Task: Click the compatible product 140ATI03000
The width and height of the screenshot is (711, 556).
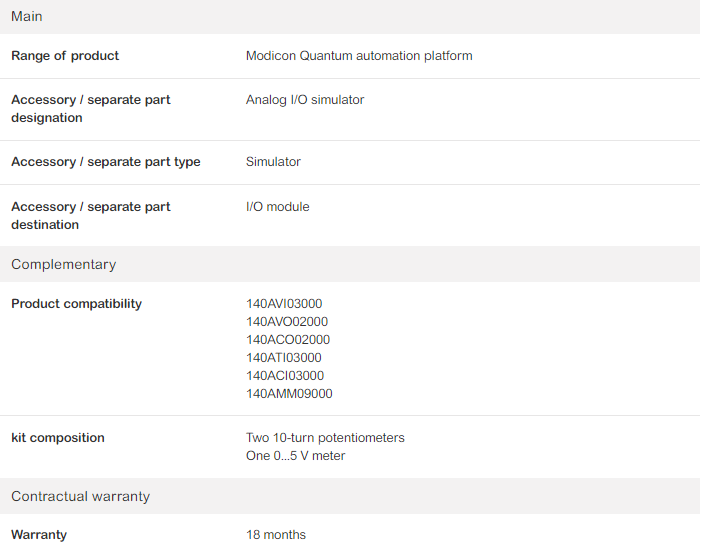Action: (283, 358)
